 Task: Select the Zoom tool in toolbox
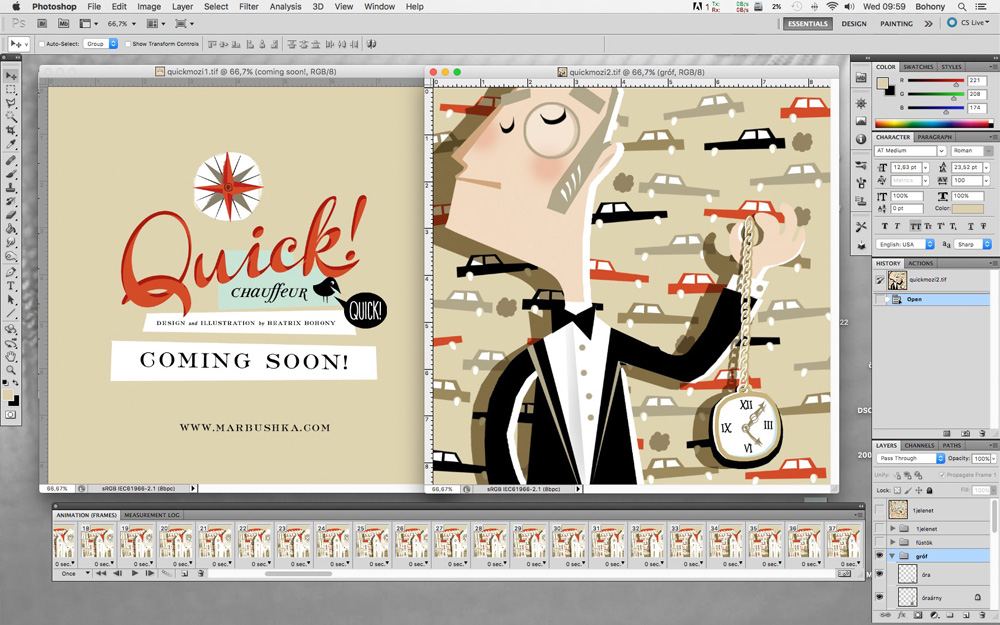11,370
